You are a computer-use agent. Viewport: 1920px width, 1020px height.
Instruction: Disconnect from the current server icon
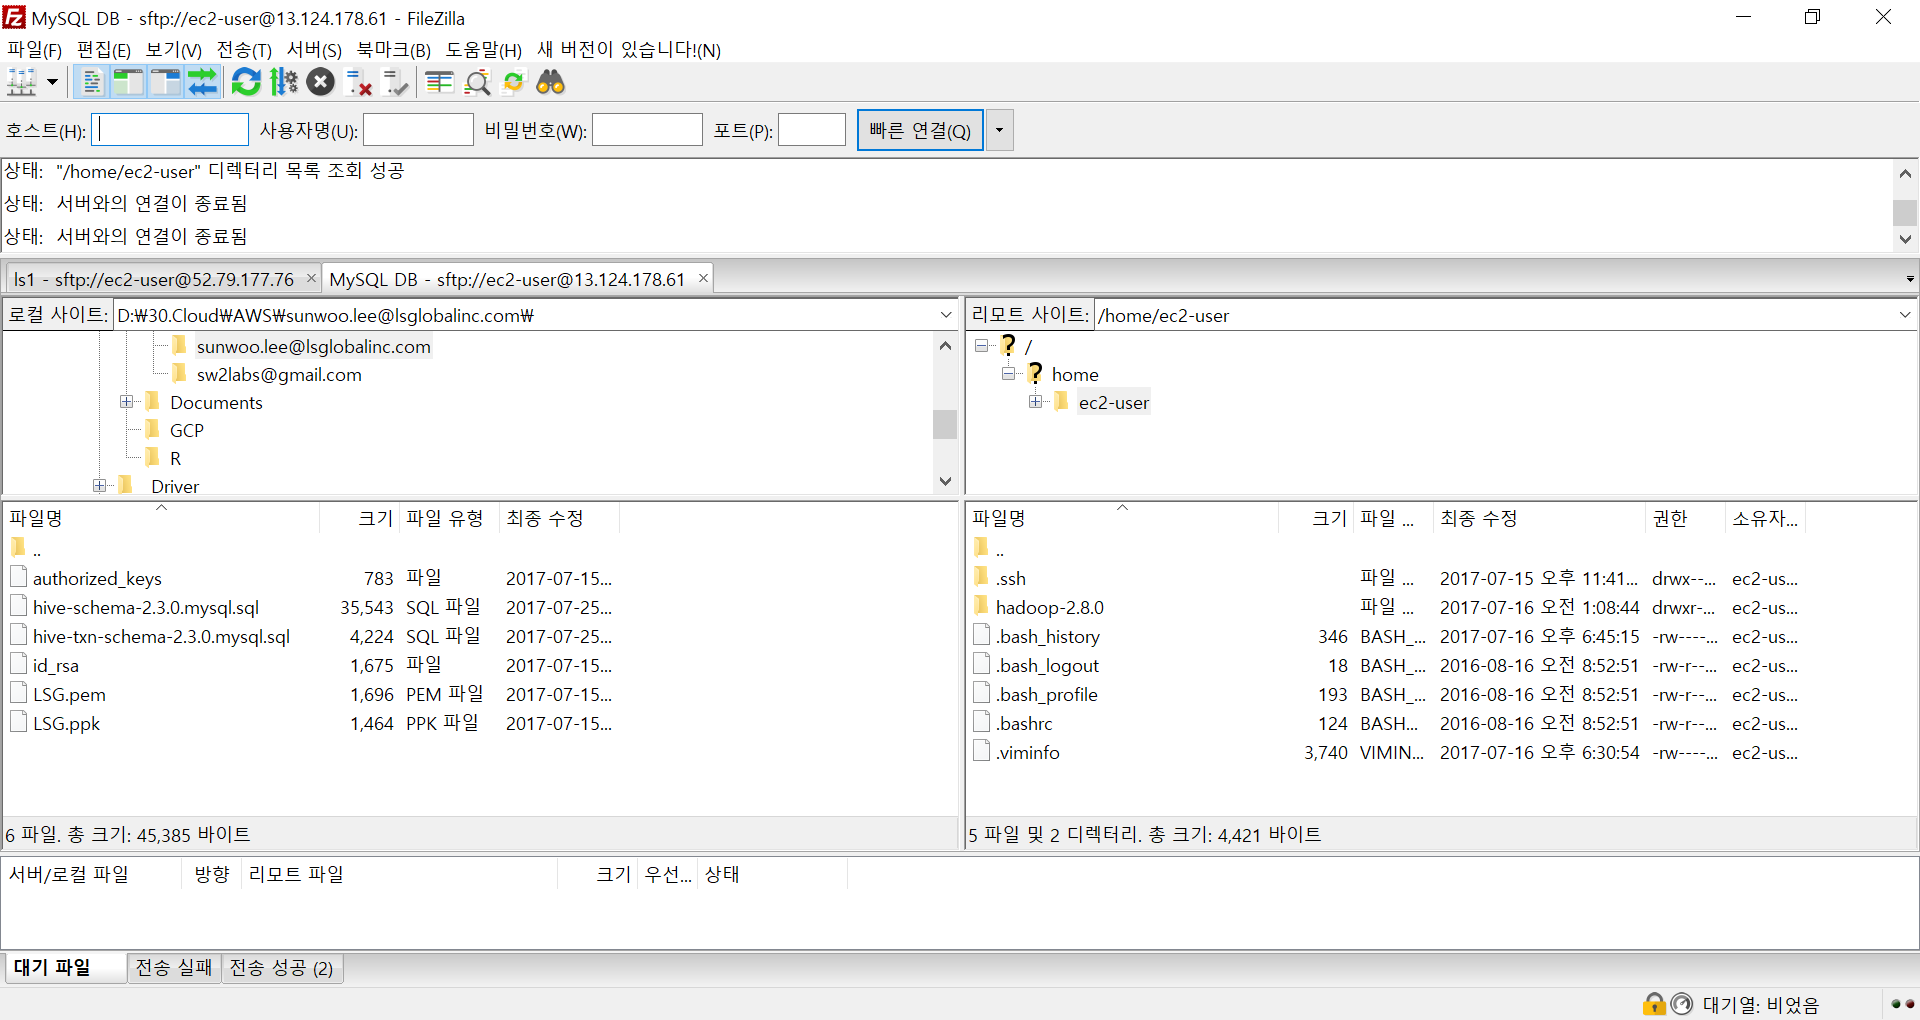358,82
